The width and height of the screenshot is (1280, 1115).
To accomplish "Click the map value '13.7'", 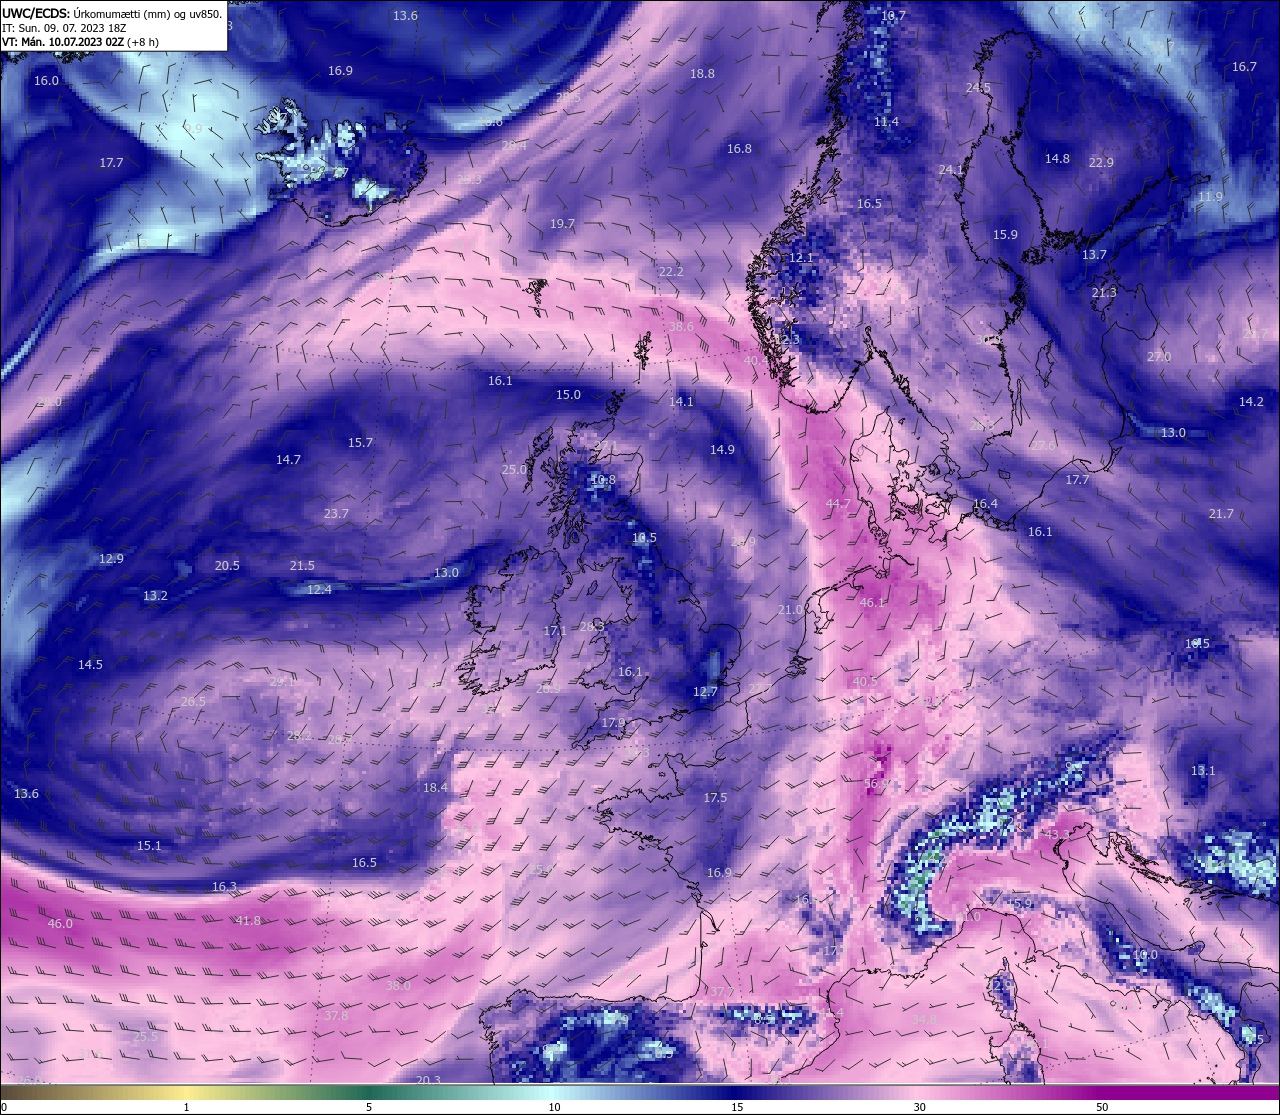I will point(1094,254).
